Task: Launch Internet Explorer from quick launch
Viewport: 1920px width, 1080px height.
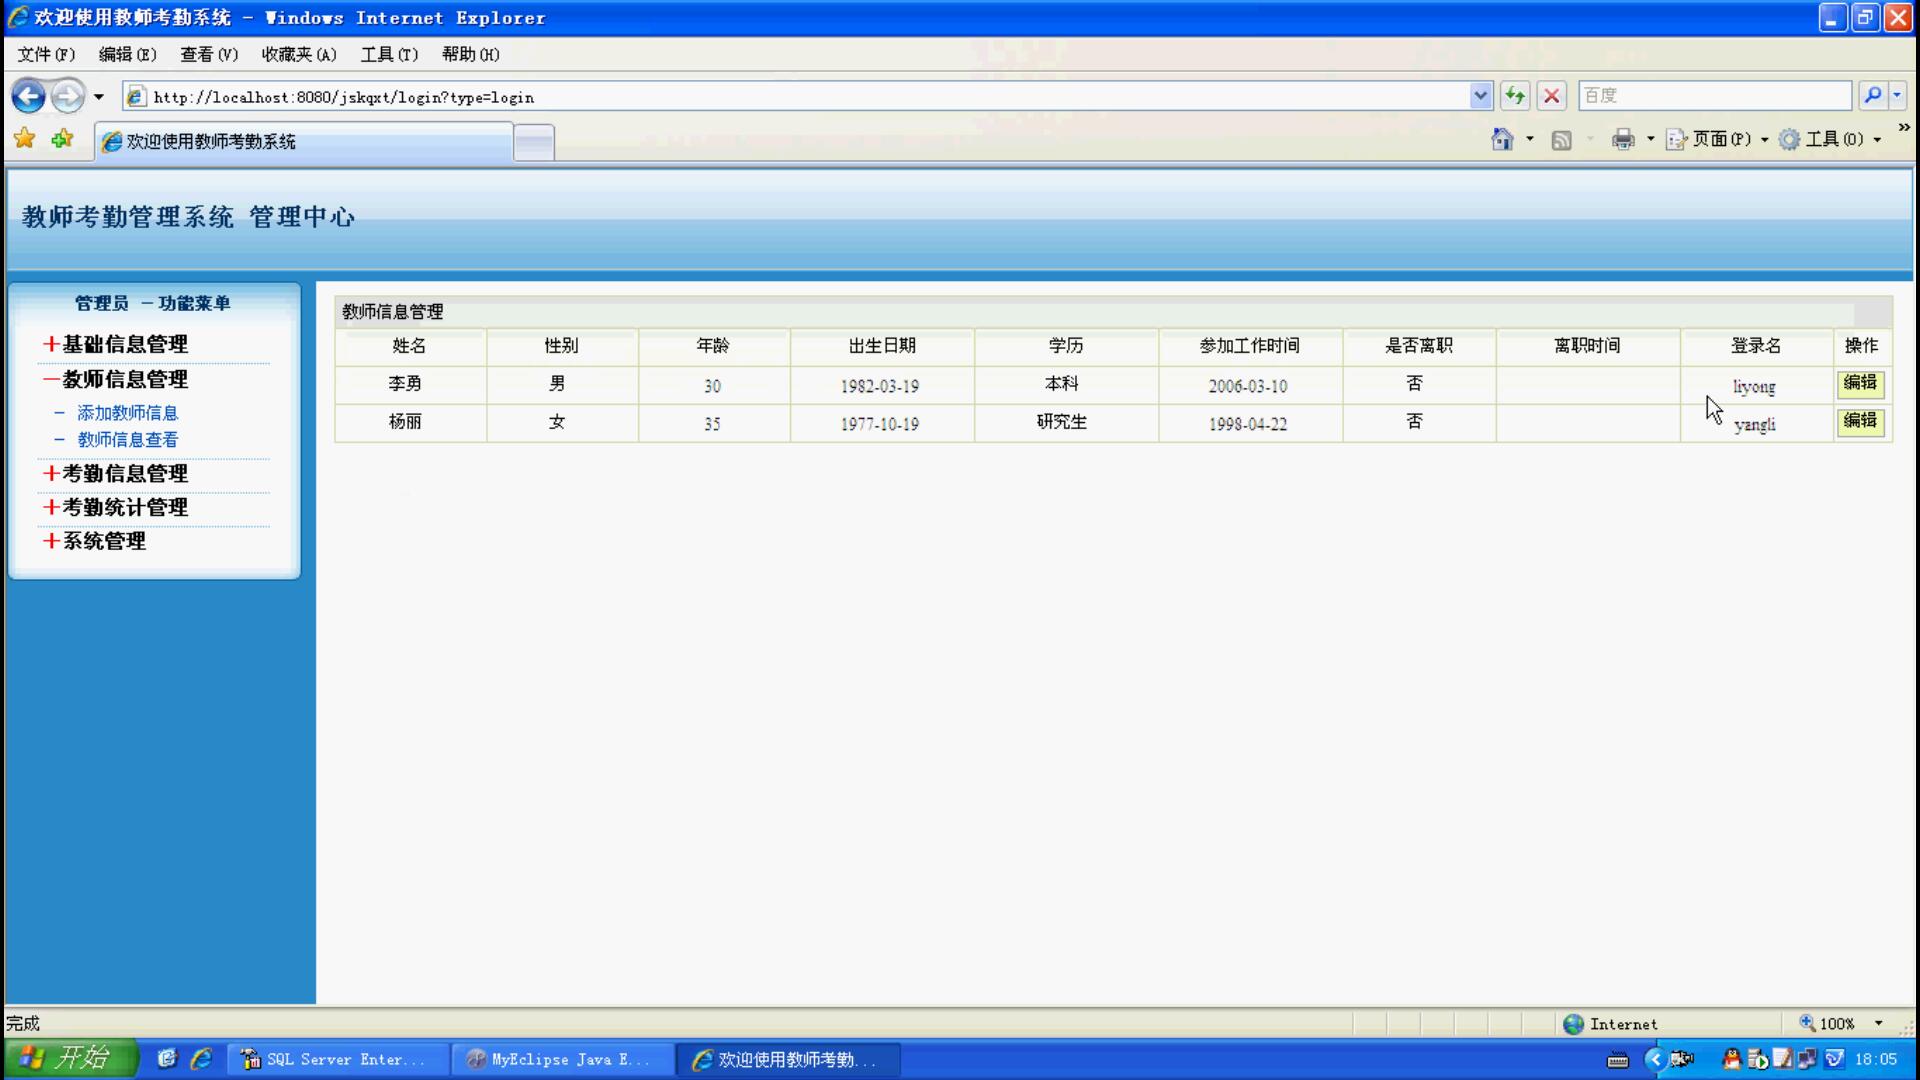Action: pyautogui.click(x=201, y=1058)
